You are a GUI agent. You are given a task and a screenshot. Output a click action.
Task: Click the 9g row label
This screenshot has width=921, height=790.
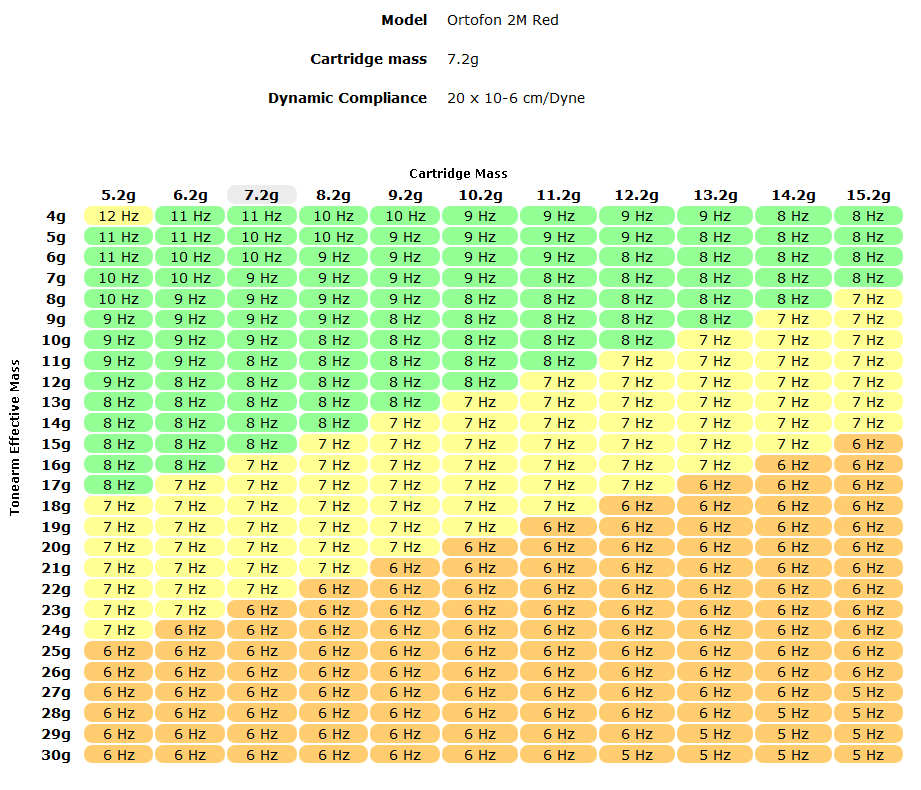click(56, 320)
